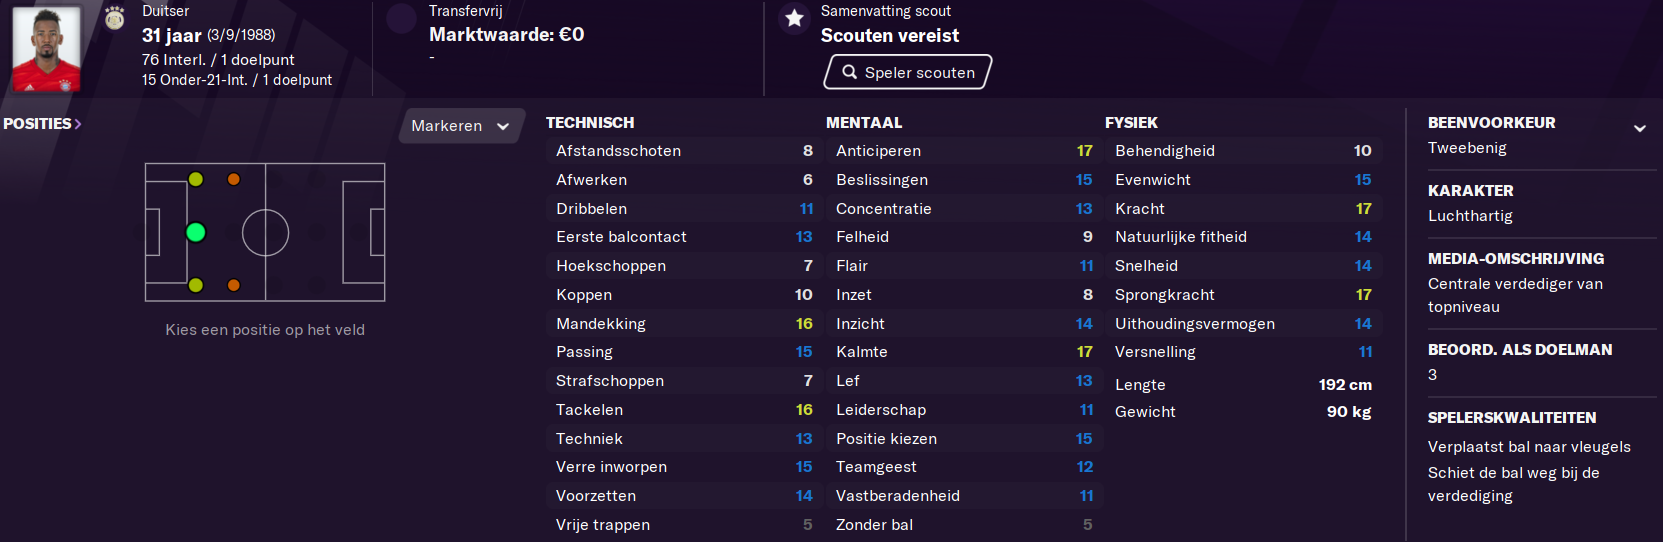The height and width of the screenshot is (543, 1663).
Task: Click the round icon beside Transfervrij
Action: (401, 18)
